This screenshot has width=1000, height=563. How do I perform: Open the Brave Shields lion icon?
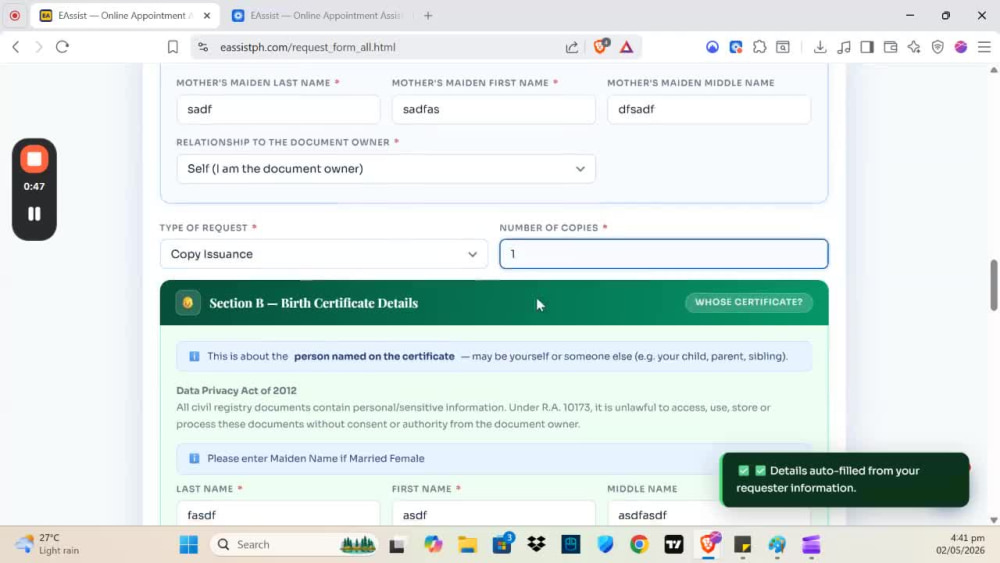click(601, 47)
